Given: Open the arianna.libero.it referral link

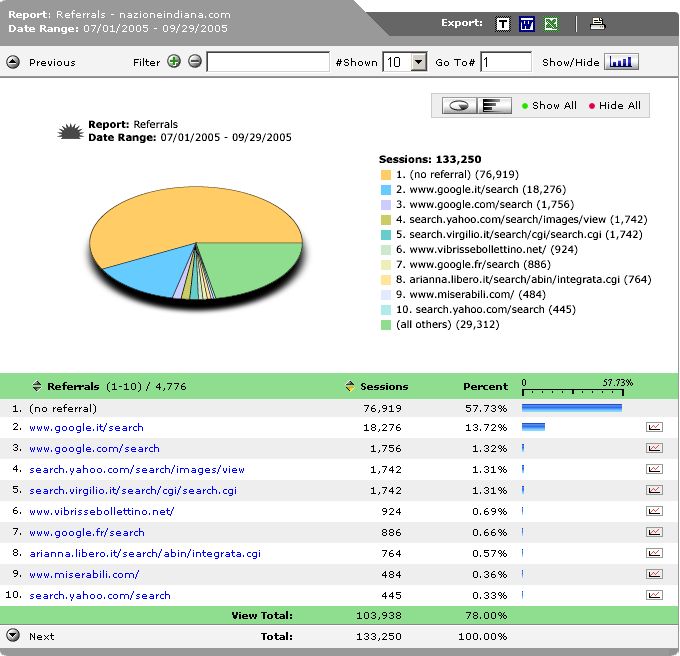Looking at the screenshot, I should pyautogui.click(x=144, y=553).
